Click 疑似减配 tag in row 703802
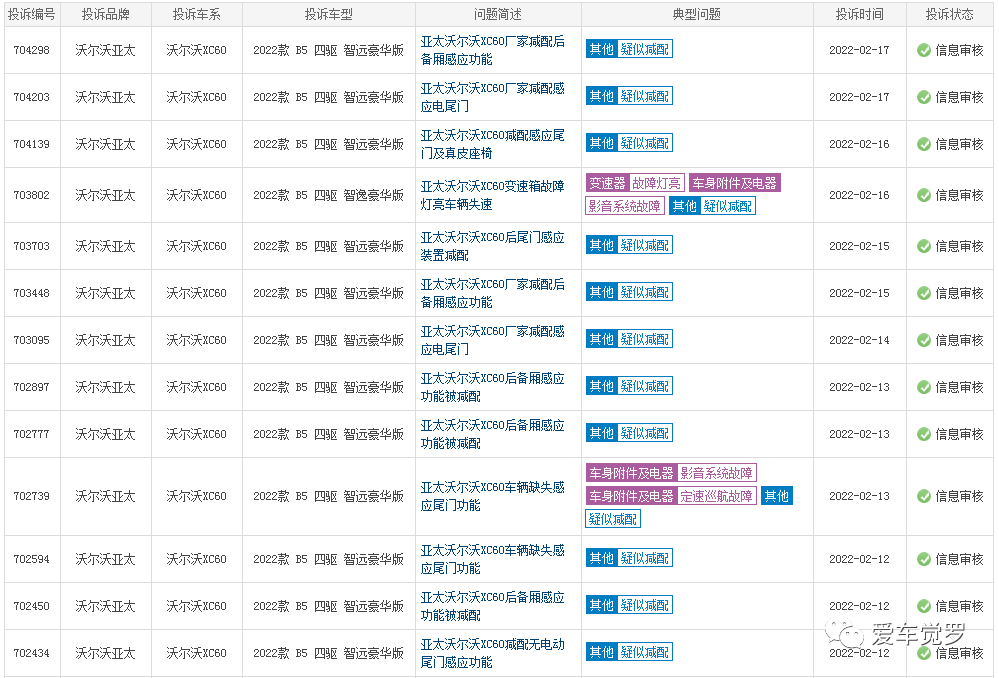The width and height of the screenshot is (999, 678). tap(728, 206)
